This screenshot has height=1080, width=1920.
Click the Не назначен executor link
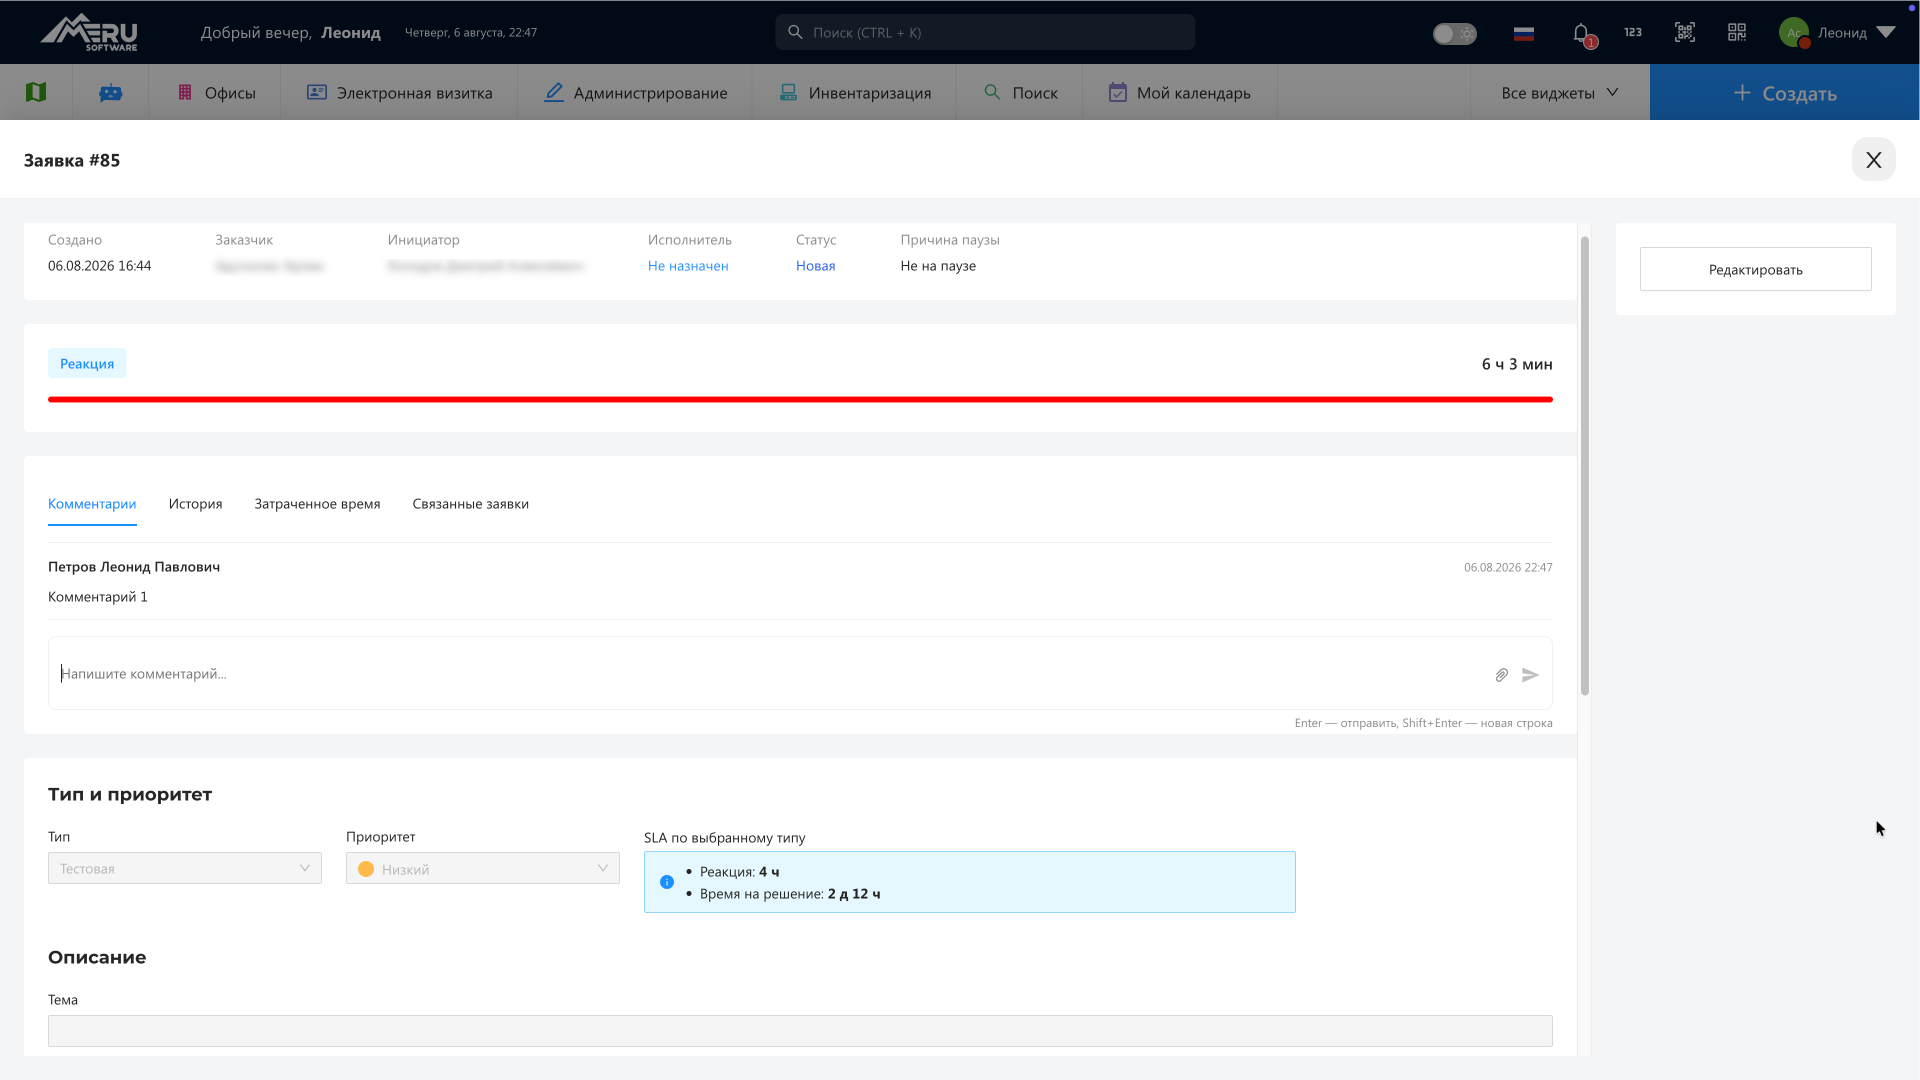(688, 266)
